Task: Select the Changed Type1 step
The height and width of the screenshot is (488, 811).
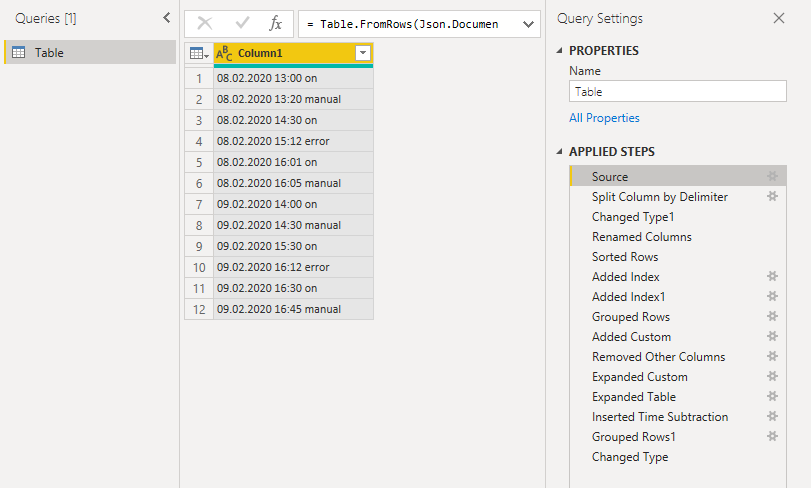Action: tap(678, 217)
